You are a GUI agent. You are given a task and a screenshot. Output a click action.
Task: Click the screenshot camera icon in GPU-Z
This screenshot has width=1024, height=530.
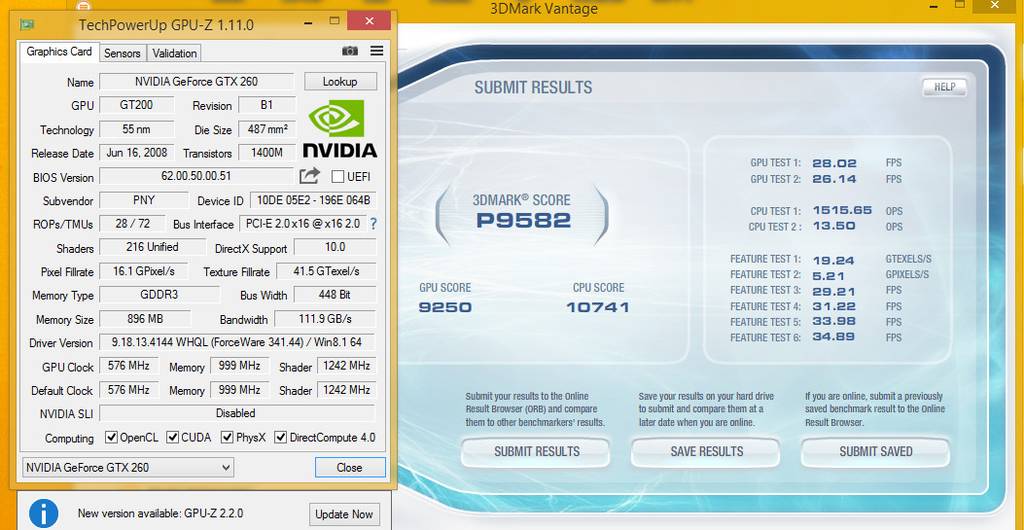(x=350, y=51)
